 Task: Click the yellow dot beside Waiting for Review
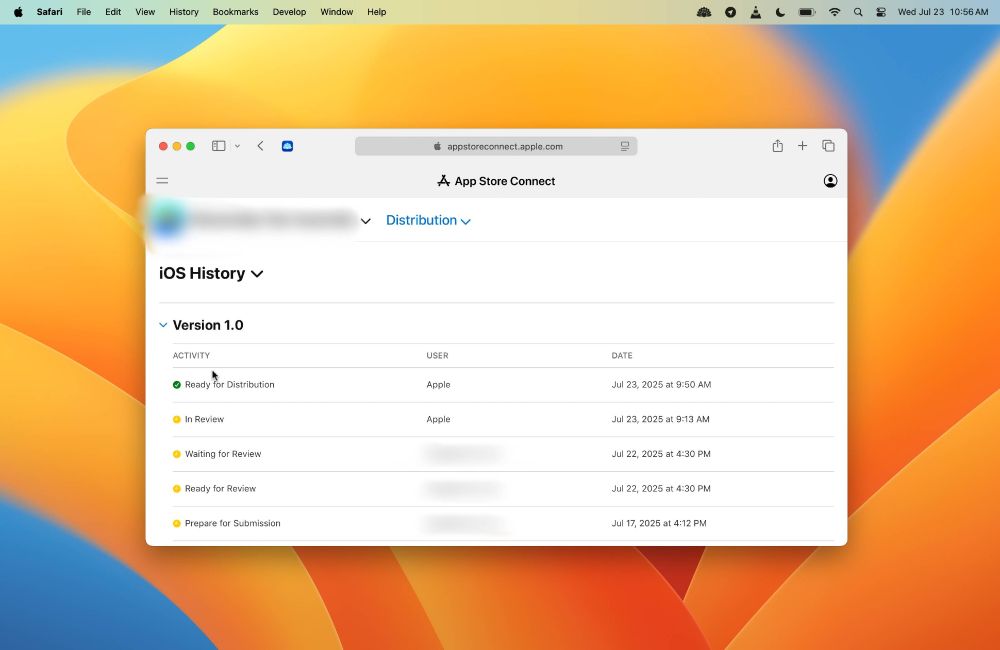177,454
